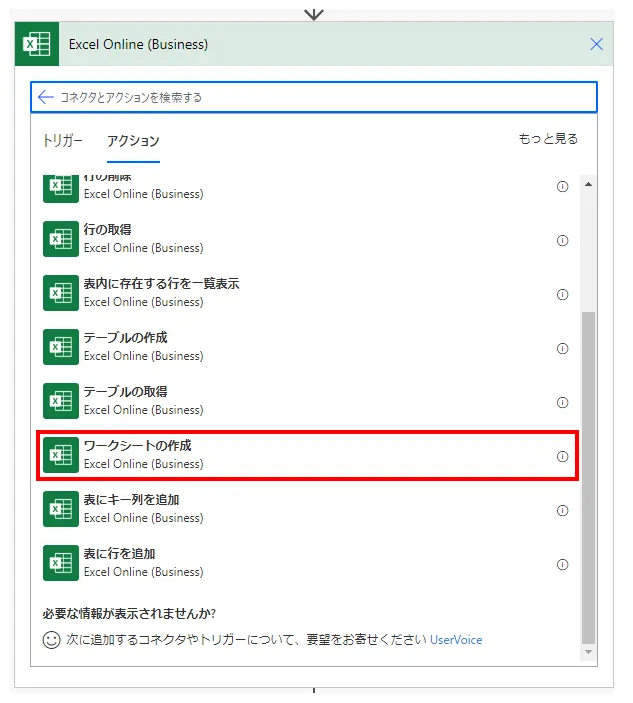Select the ワークシートの作成 action
The image size is (633, 703).
[307, 456]
